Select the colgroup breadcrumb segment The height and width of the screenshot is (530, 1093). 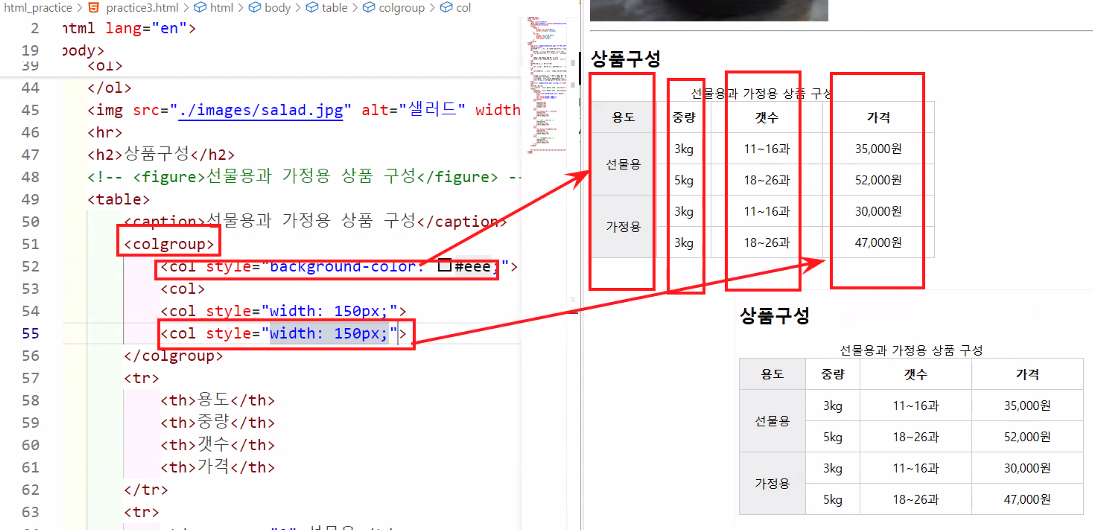pos(403,9)
